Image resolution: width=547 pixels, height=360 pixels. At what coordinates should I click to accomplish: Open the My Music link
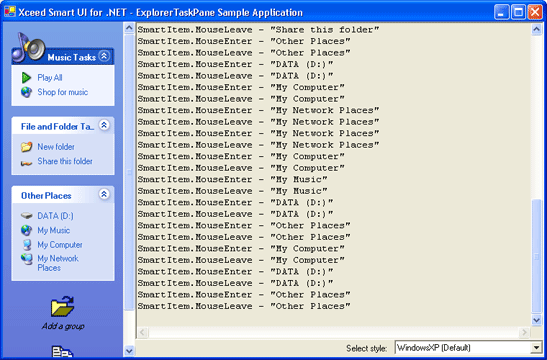(54, 230)
